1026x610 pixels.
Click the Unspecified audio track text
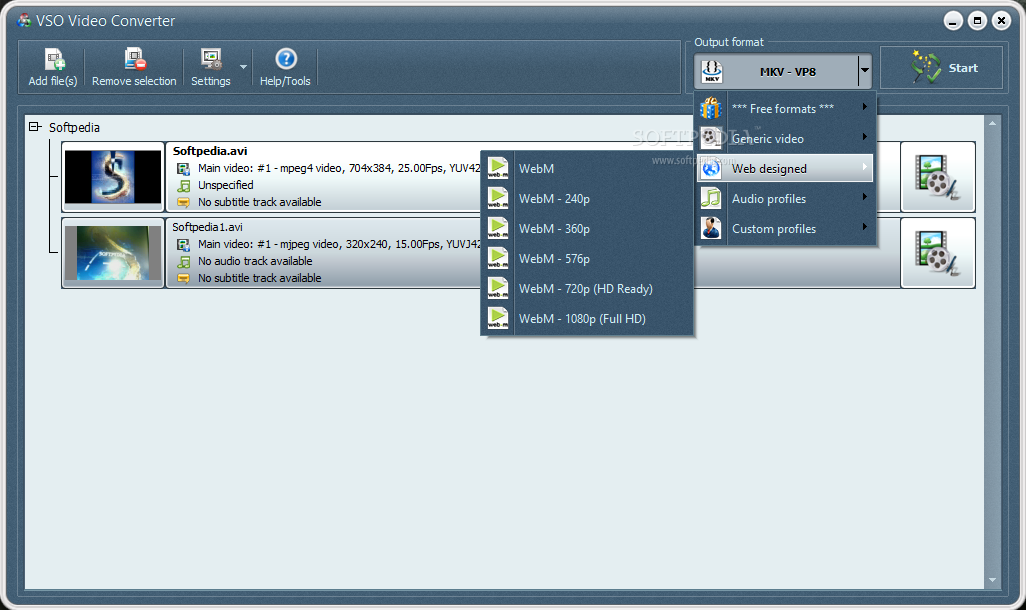(x=226, y=185)
